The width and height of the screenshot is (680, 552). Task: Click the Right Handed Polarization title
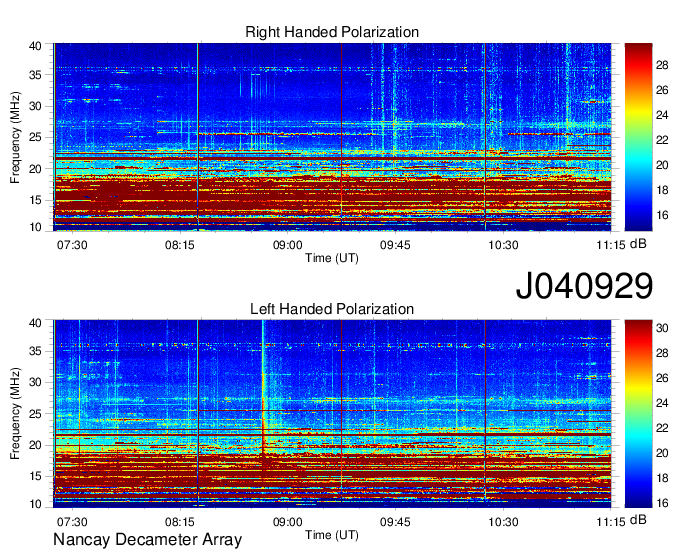coord(332,32)
